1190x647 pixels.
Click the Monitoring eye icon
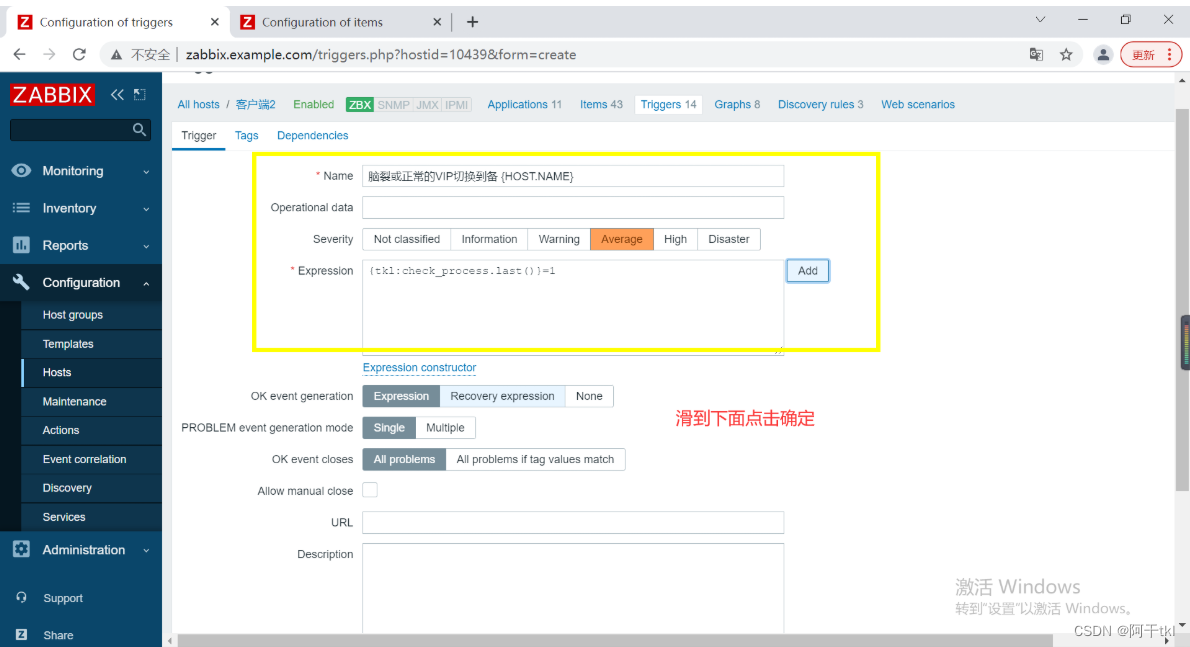(21, 171)
